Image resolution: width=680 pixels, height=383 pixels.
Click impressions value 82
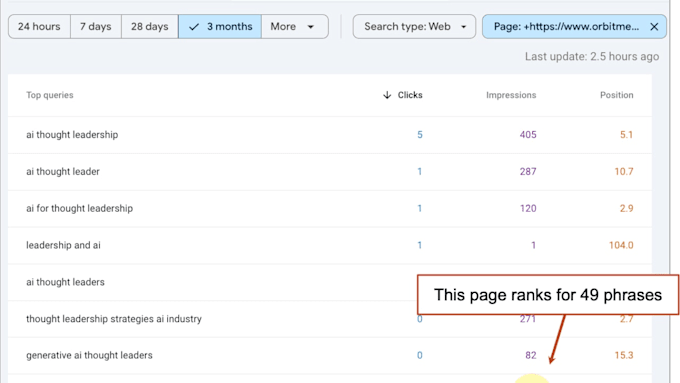[530, 355]
